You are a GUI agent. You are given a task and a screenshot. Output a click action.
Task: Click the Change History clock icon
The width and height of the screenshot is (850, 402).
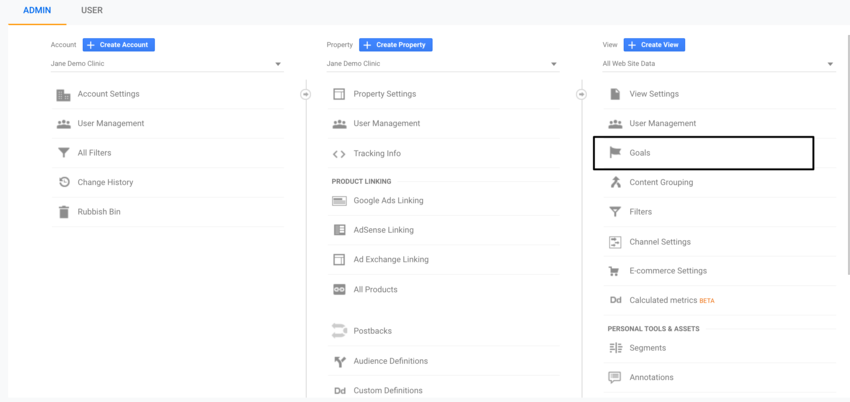(x=64, y=182)
